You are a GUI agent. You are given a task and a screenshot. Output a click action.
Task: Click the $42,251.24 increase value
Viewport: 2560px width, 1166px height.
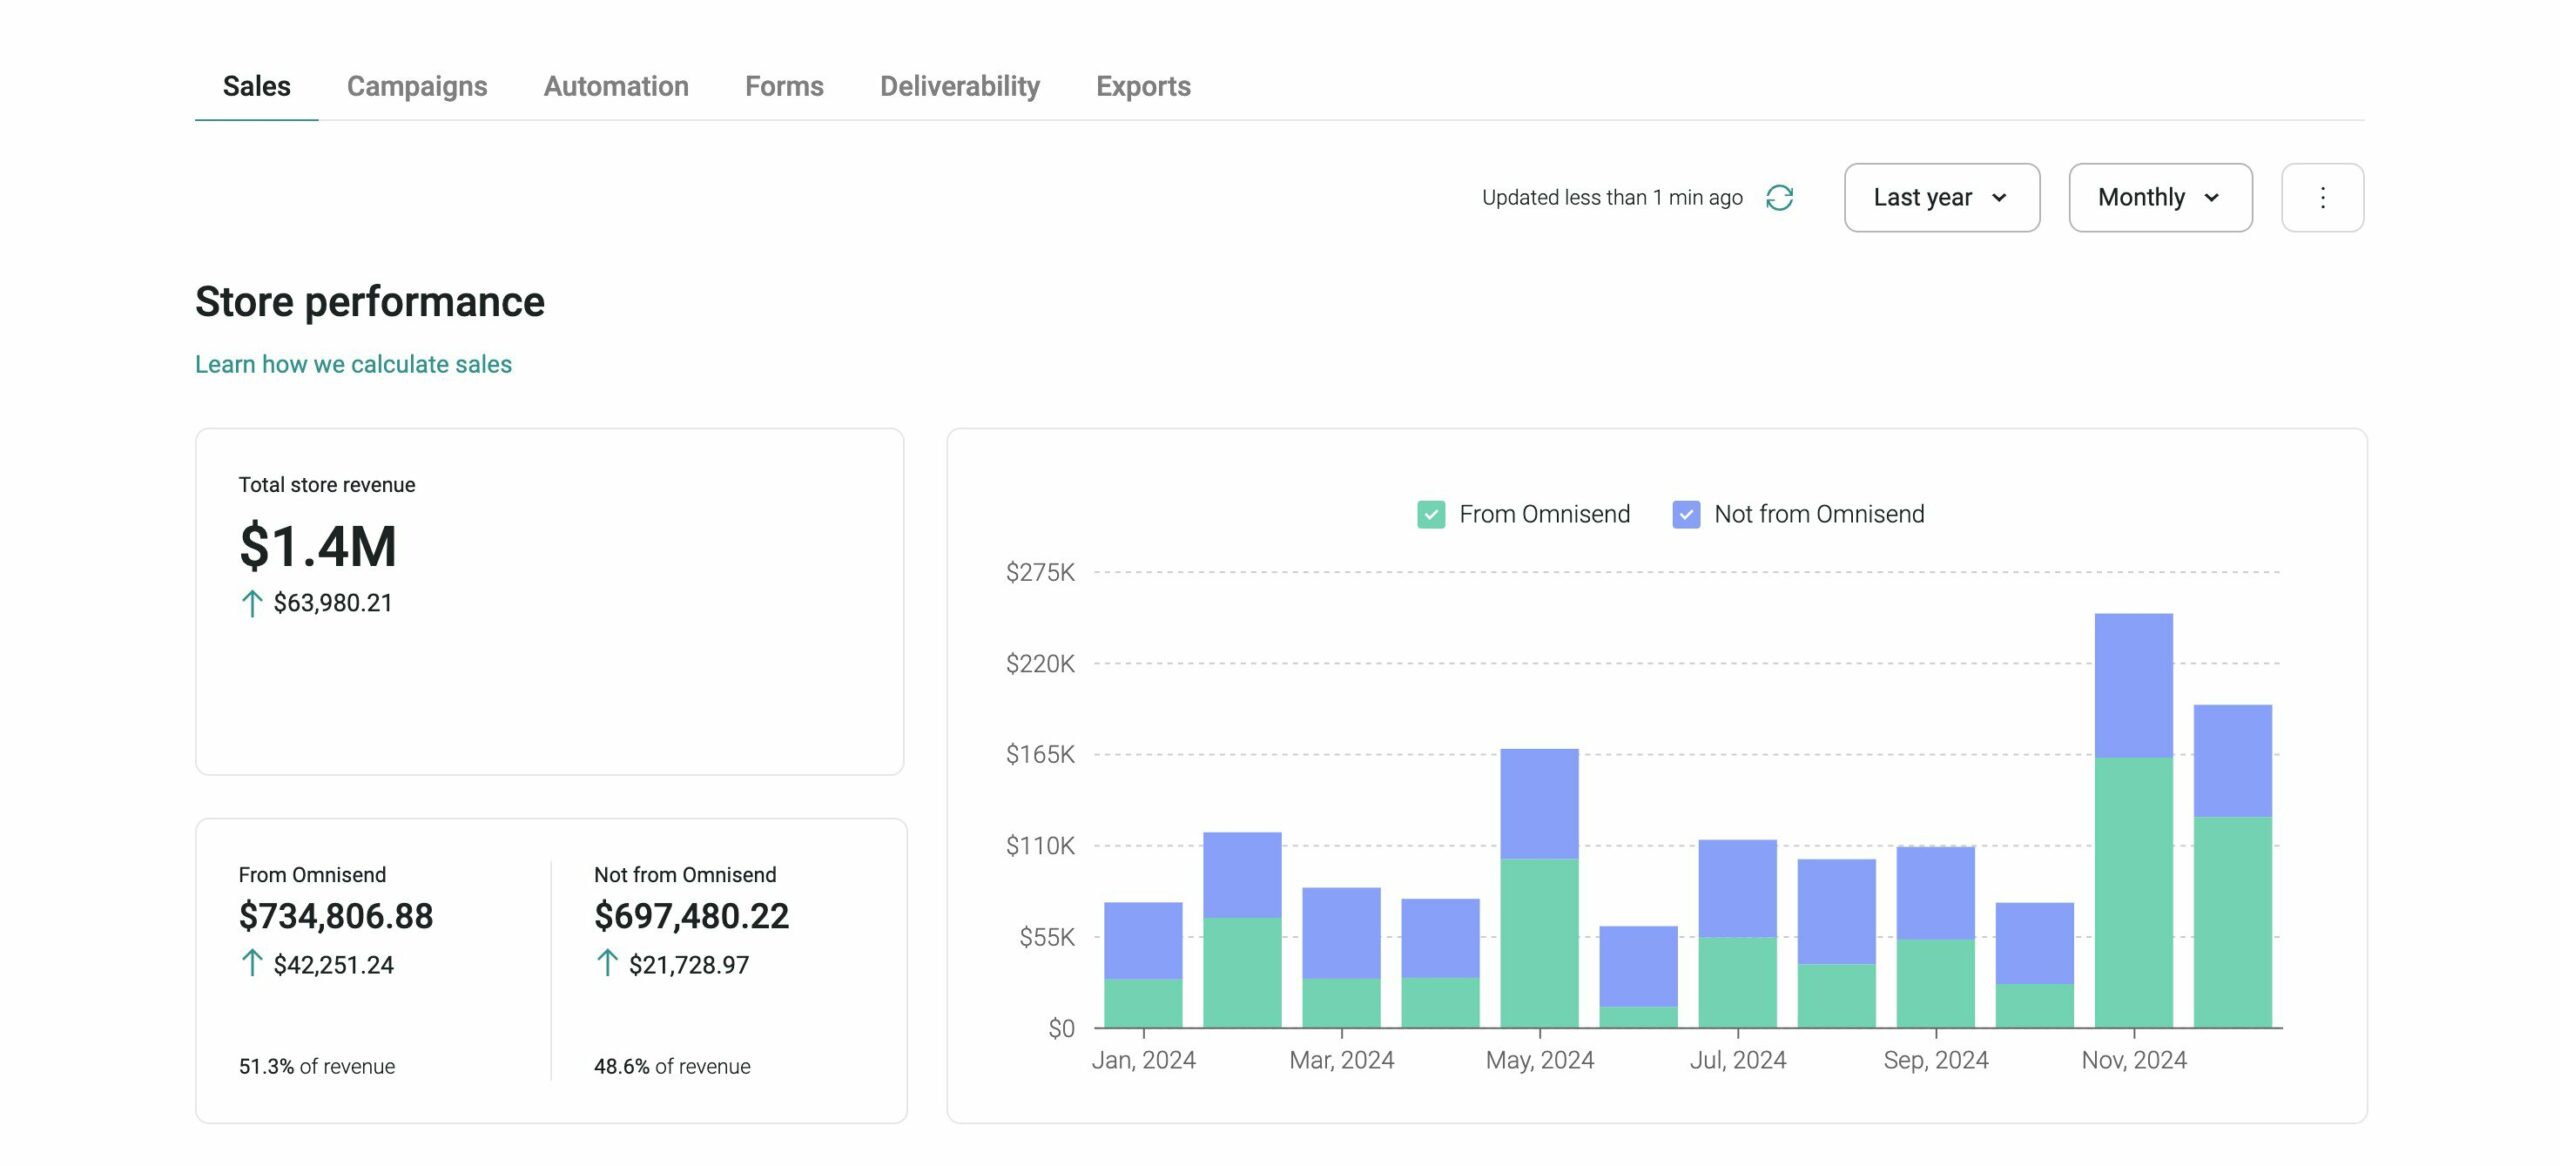[x=333, y=965]
